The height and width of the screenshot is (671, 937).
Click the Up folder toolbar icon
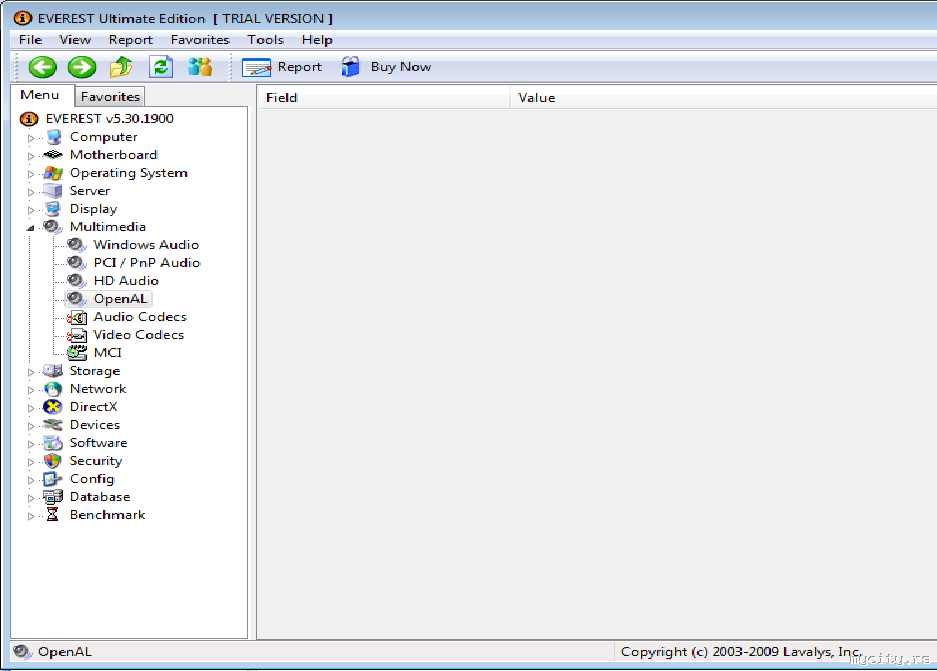(121, 67)
